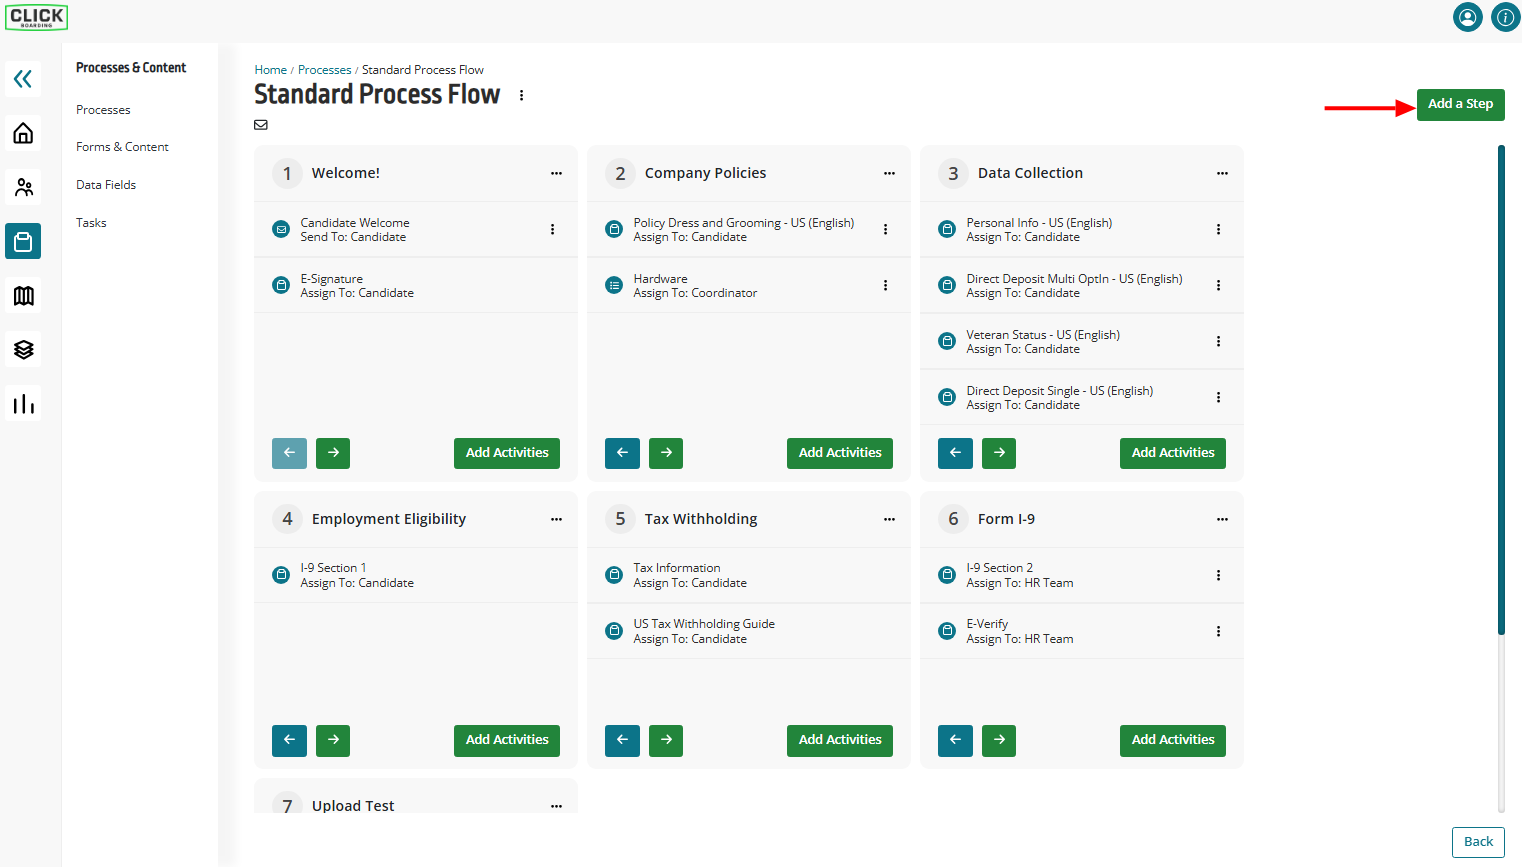Click Add a Step button
The width and height of the screenshot is (1522, 867).
tap(1460, 104)
